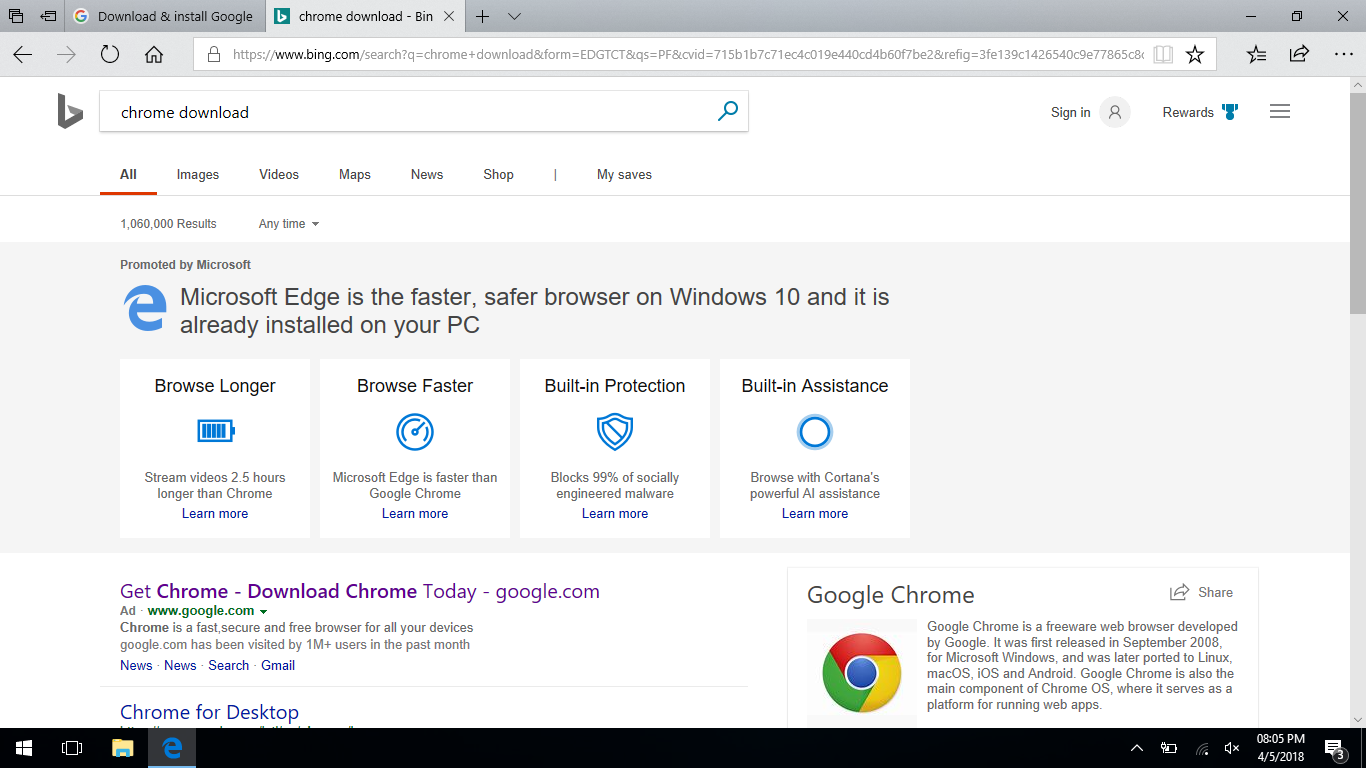Click the page vertical scrollbar thumb
Screen dimensions: 1366x768
point(1358,205)
